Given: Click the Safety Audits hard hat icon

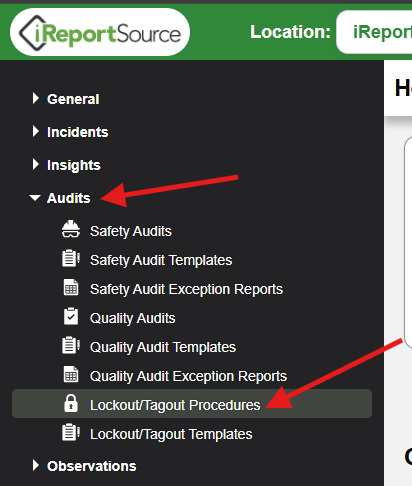Looking at the screenshot, I should (x=71, y=229).
